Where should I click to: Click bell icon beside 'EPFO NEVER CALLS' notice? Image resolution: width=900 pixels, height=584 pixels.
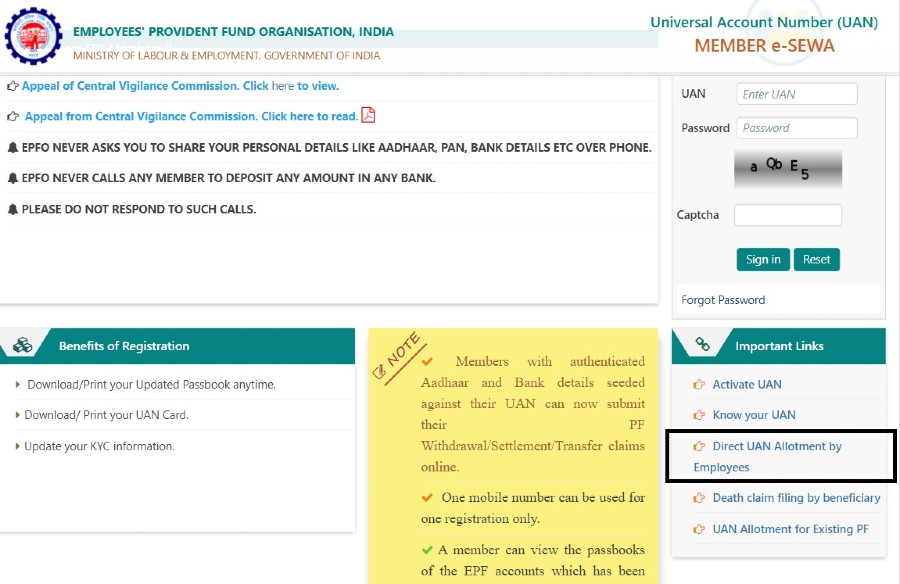click(13, 178)
